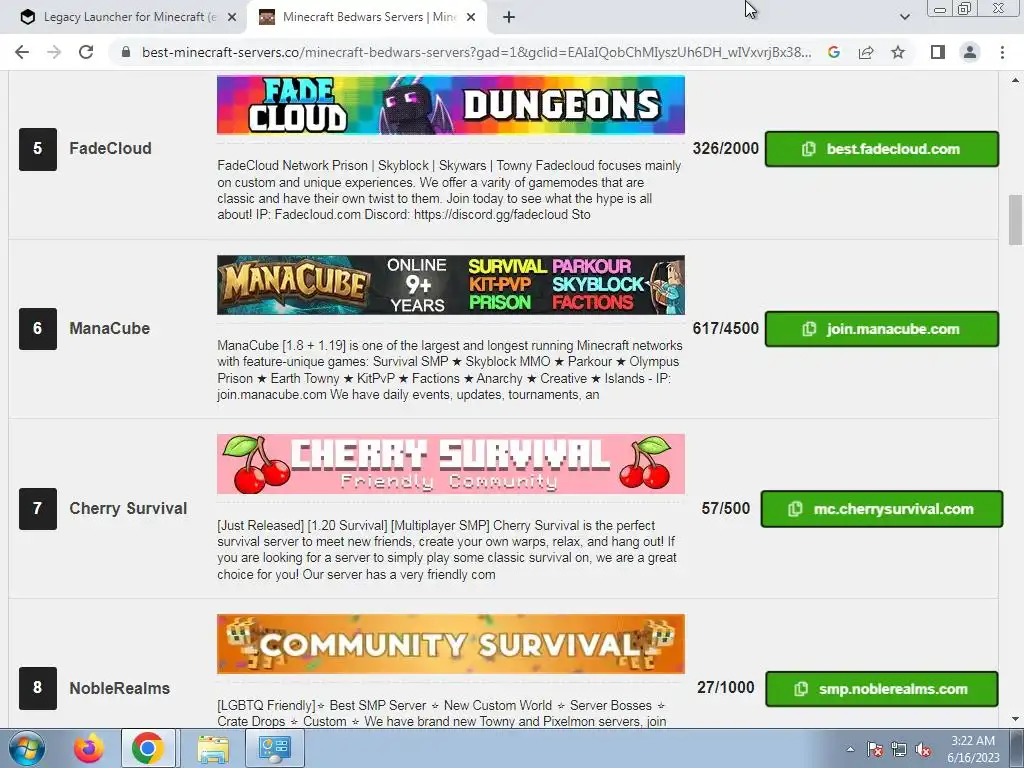Open the Google icon in address bar

coord(834,52)
